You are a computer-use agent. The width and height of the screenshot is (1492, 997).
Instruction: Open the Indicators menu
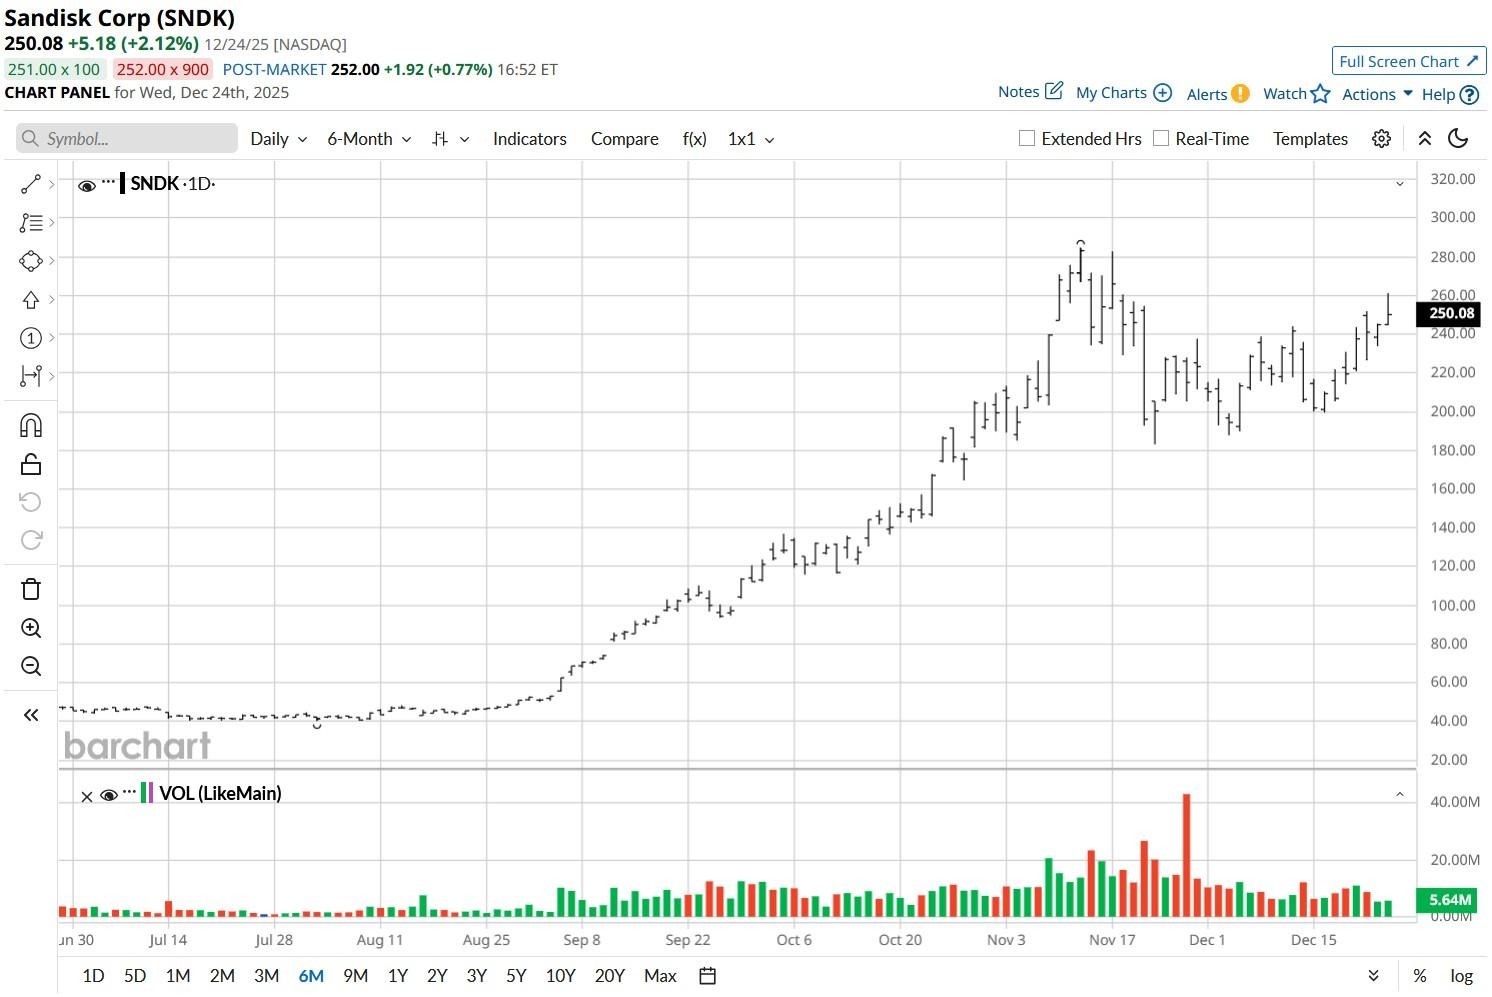[x=530, y=139]
